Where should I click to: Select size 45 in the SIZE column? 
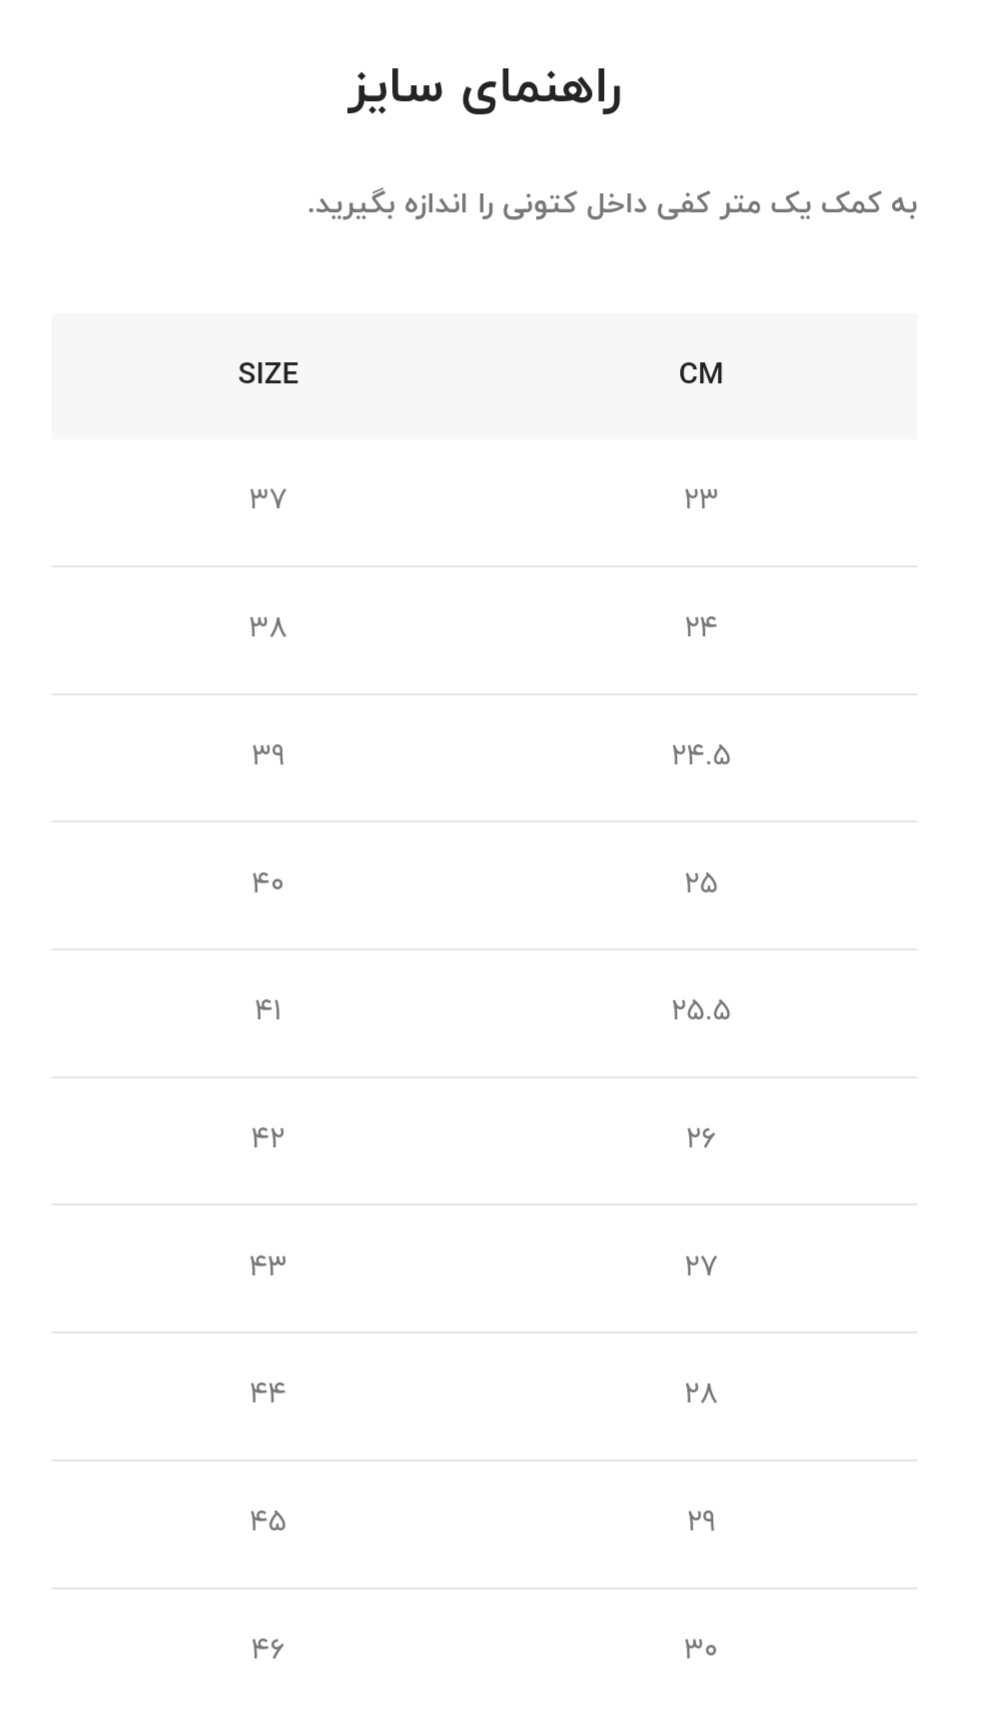(x=268, y=1521)
